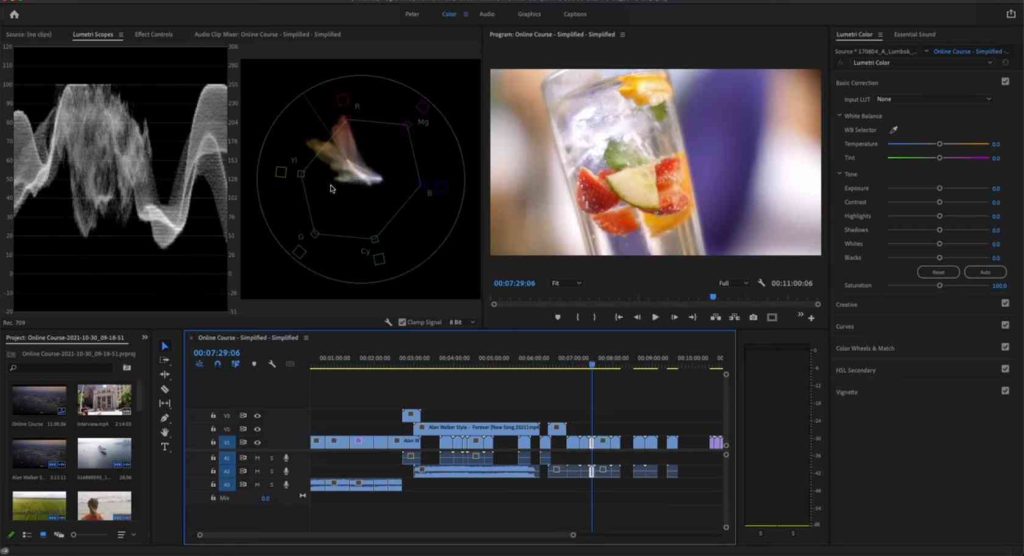This screenshot has height=556, width=1024.
Task: Open Timeline Display Settings wrench
Action: (272, 364)
